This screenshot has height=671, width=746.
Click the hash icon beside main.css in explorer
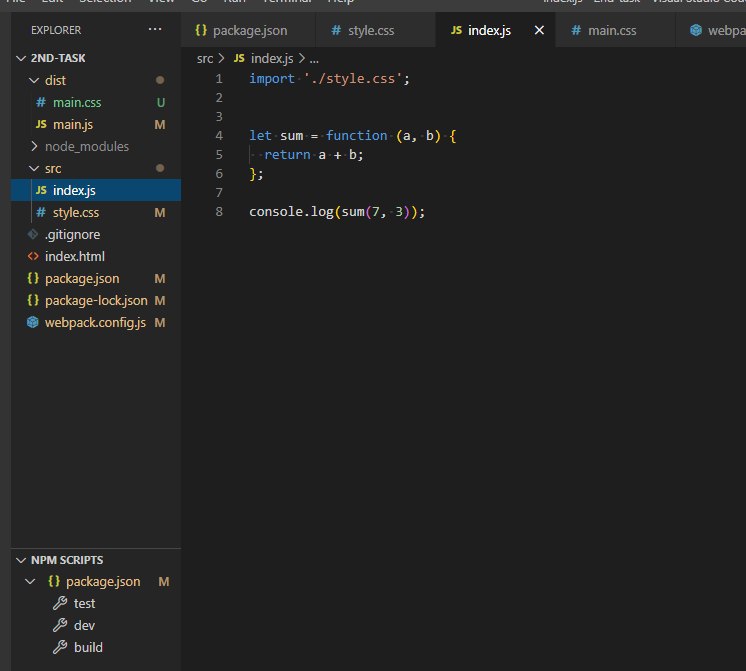click(x=41, y=102)
